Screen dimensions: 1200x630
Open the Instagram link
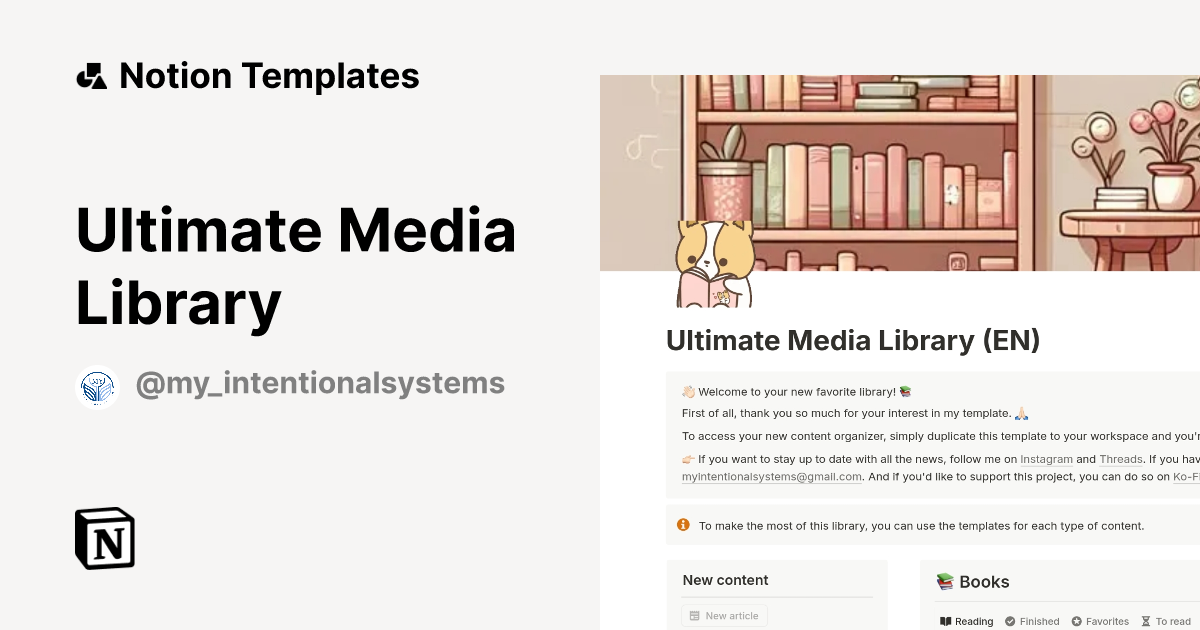(x=1047, y=459)
